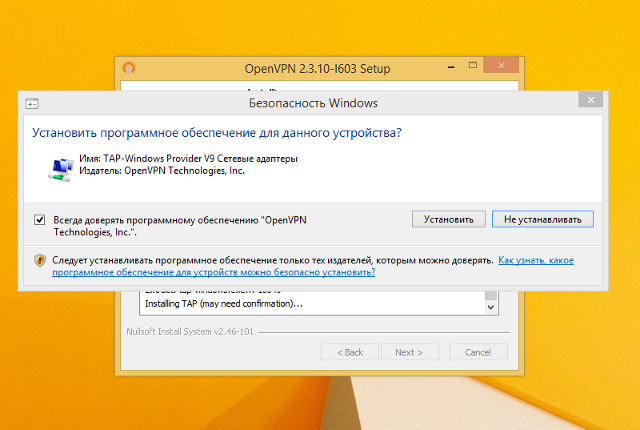Click the OpenVPN logo in setup title bar
The width and height of the screenshot is (640, 430).
(x=129, y=68)
